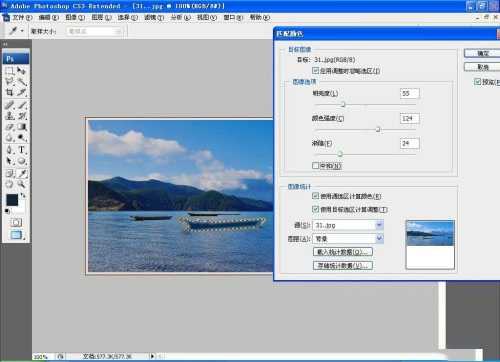Click the 颜色强度 color intensity slider handle
Image resolution: width=500 pixels, height=362 pixels.
click(378, 129)
